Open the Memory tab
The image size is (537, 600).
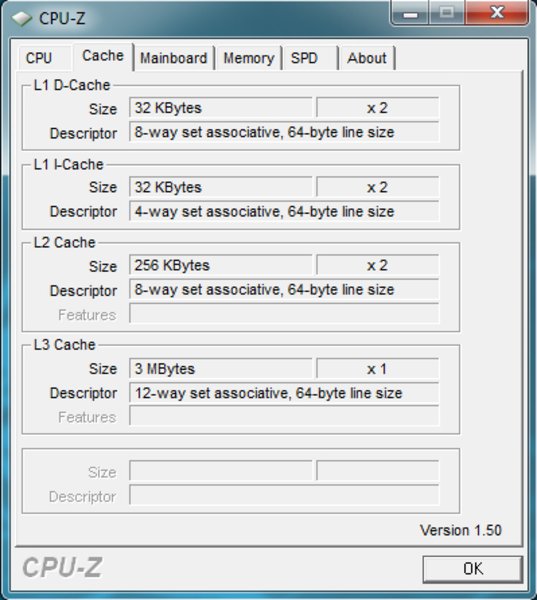249,58
